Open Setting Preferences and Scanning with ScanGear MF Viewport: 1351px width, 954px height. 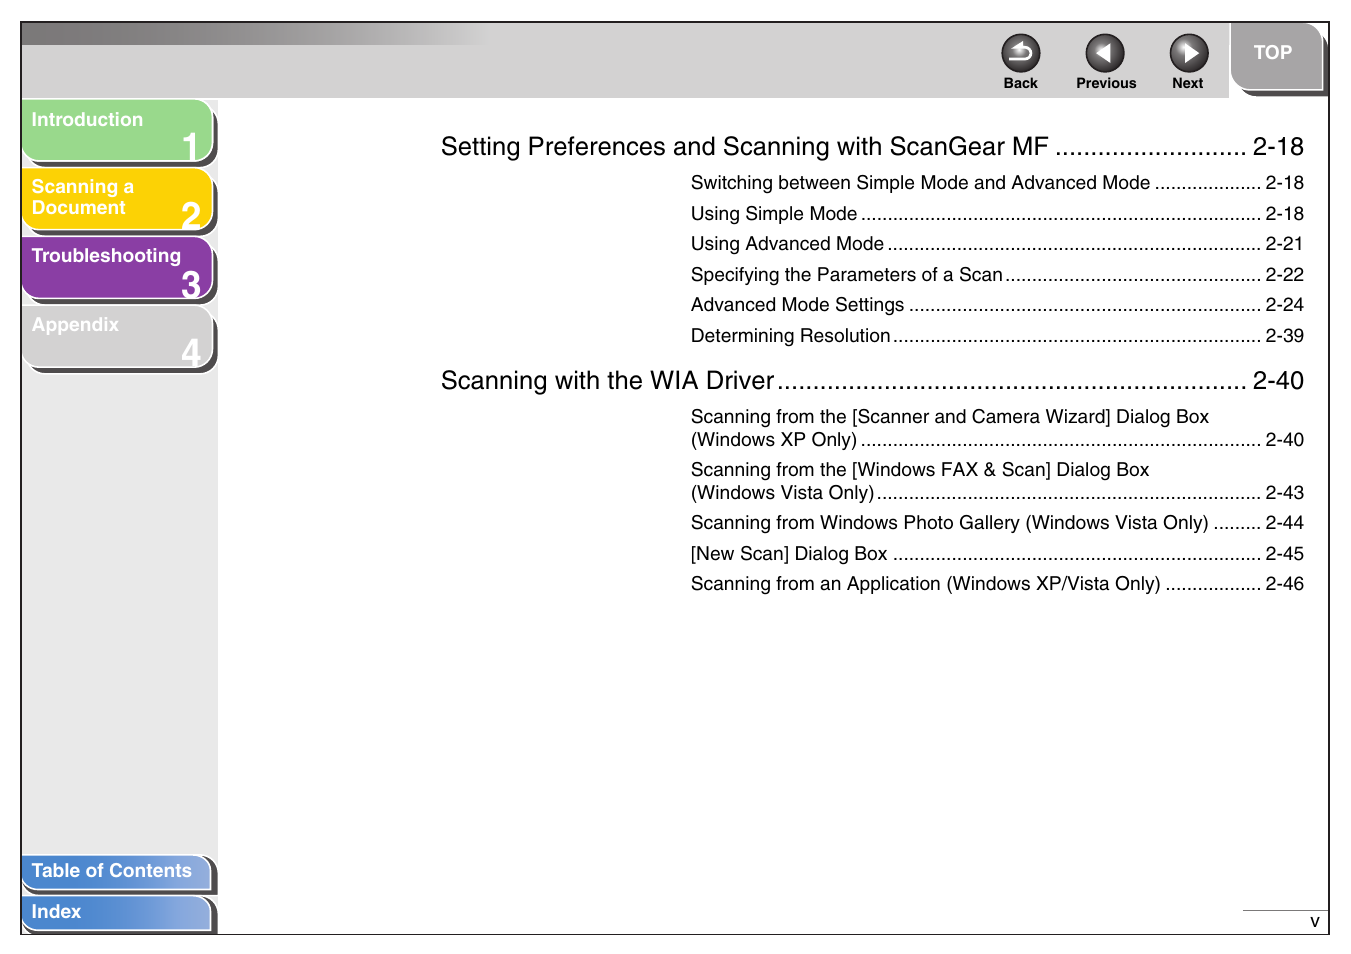click(x=872, y=147)
